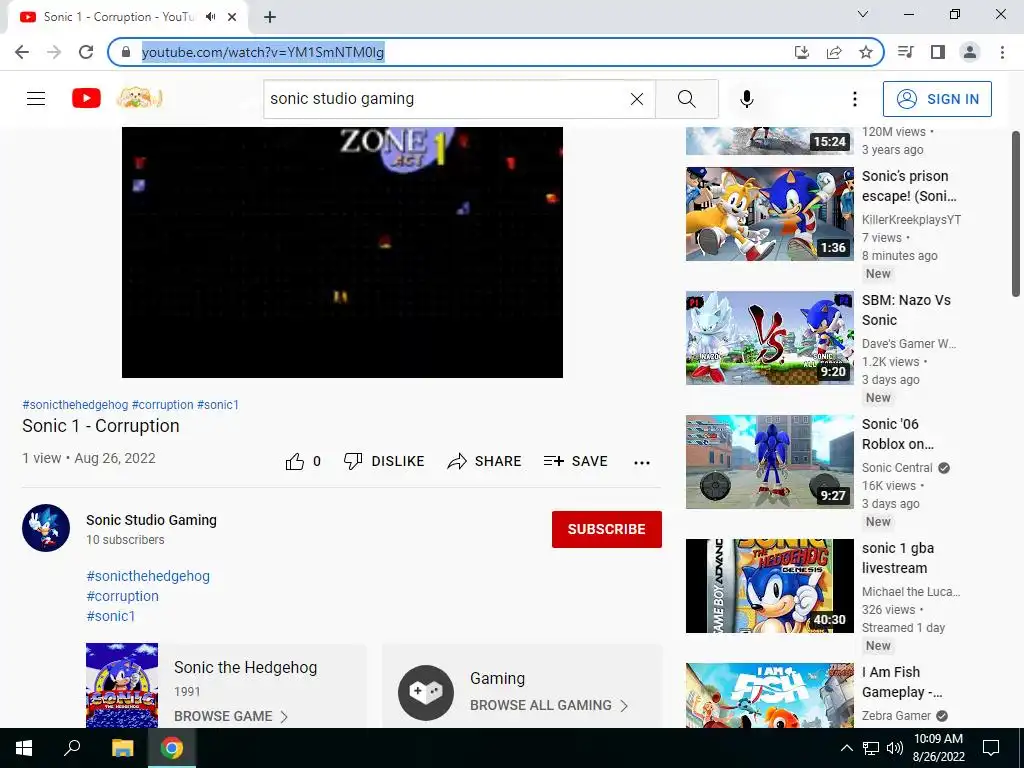This screenshot has width=1024, height=768.
Task: Share this page from the address bar
Action: (x=834, y=52)
